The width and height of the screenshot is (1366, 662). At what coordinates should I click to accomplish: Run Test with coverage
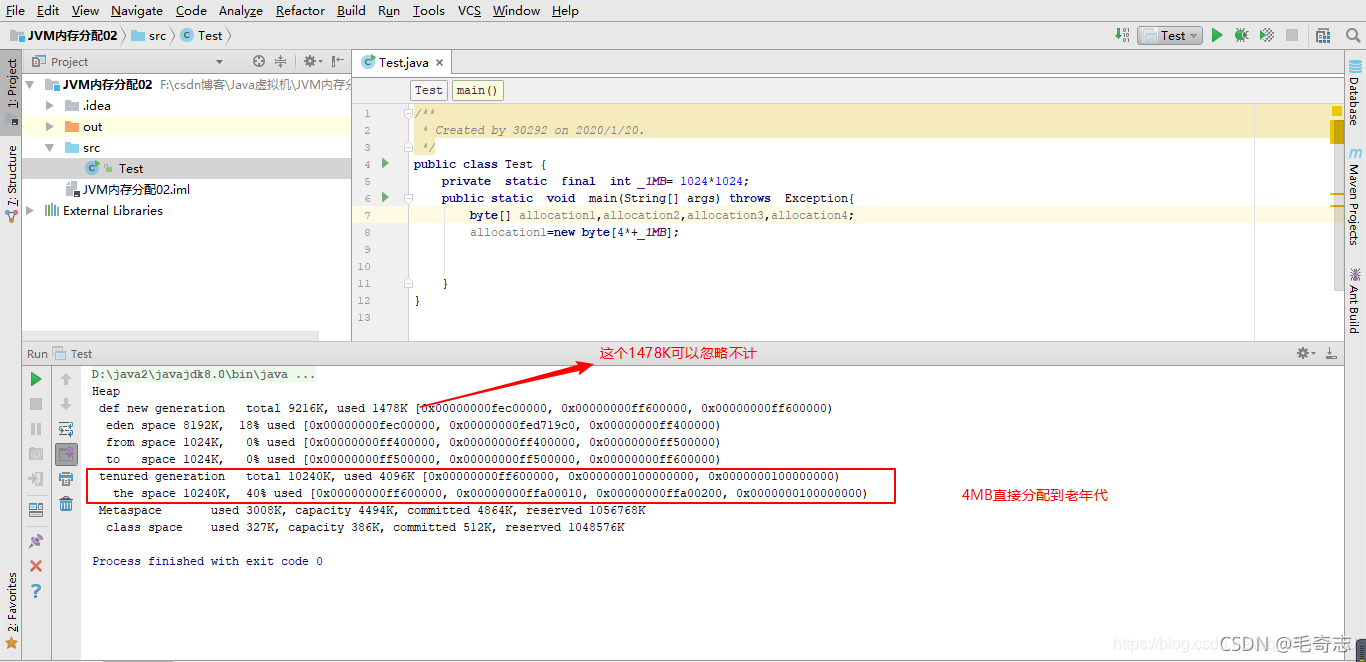click(1267, 35)
